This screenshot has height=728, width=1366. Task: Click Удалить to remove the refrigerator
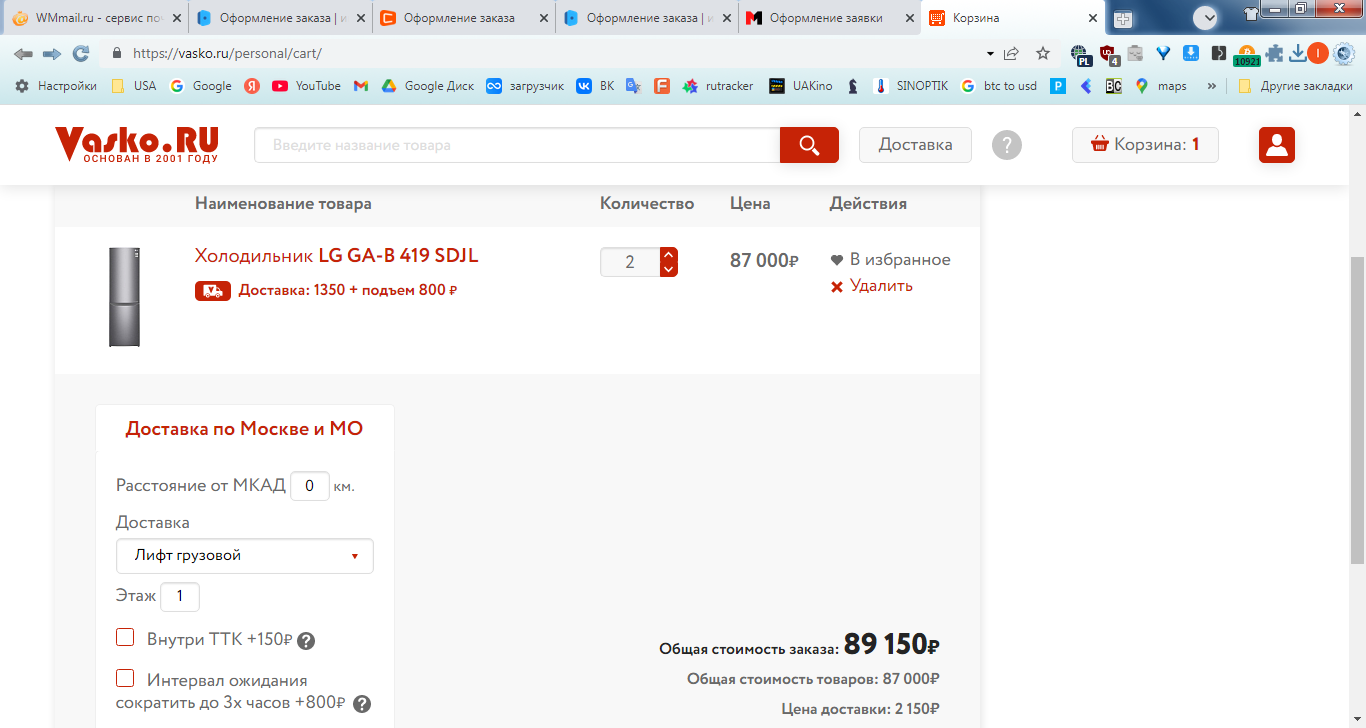point(871,286)
